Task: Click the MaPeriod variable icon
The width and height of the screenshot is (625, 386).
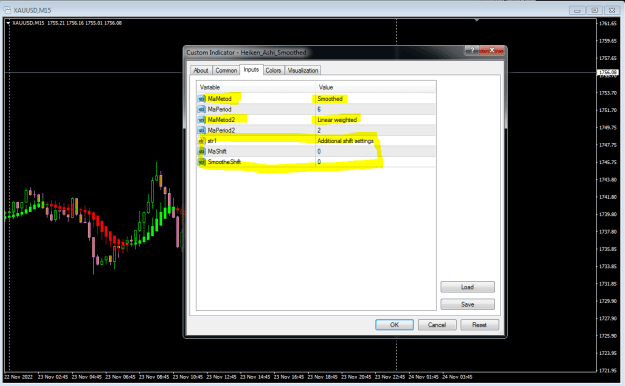Action: click(x=202, y=109)
